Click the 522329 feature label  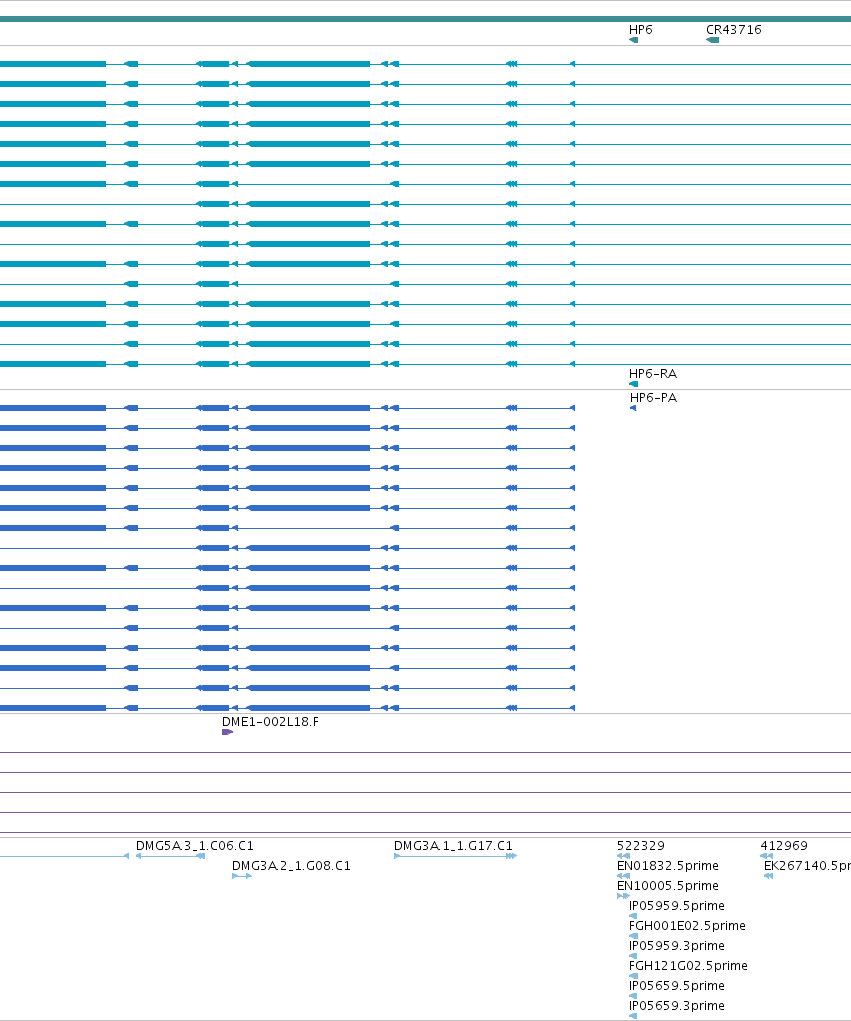click(x=641, y=846)
